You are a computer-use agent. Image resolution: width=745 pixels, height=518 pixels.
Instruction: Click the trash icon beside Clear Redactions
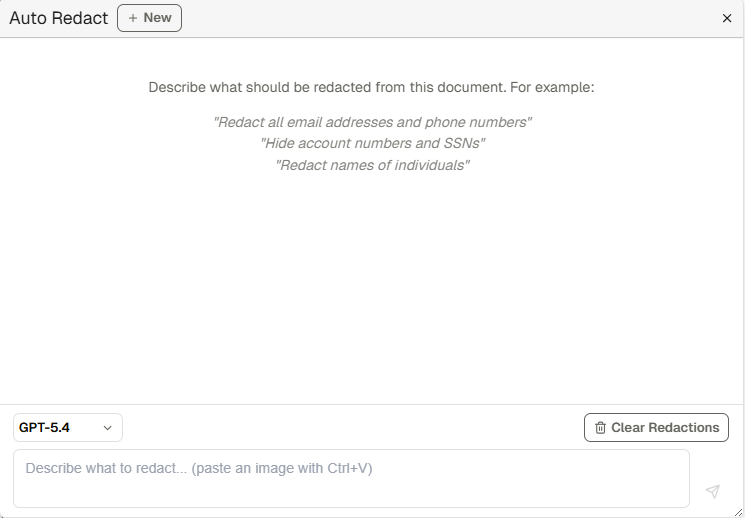click(600, 428)
